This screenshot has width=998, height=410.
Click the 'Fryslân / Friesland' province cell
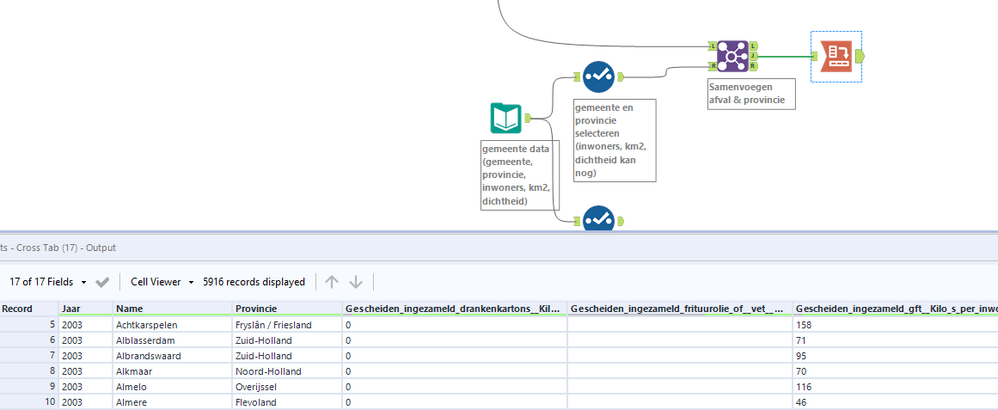click(288, 325)
